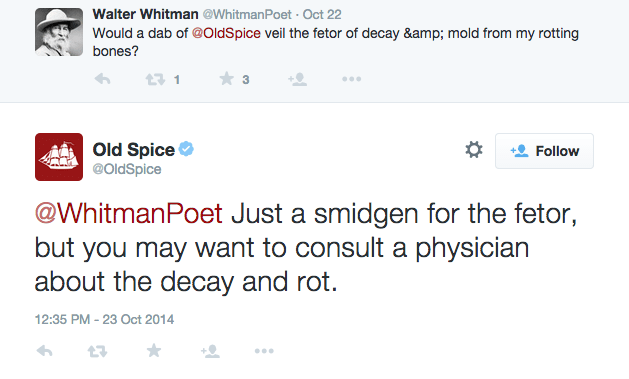
Task: Click the Oct 22 date link
Action: coord(322,14)
